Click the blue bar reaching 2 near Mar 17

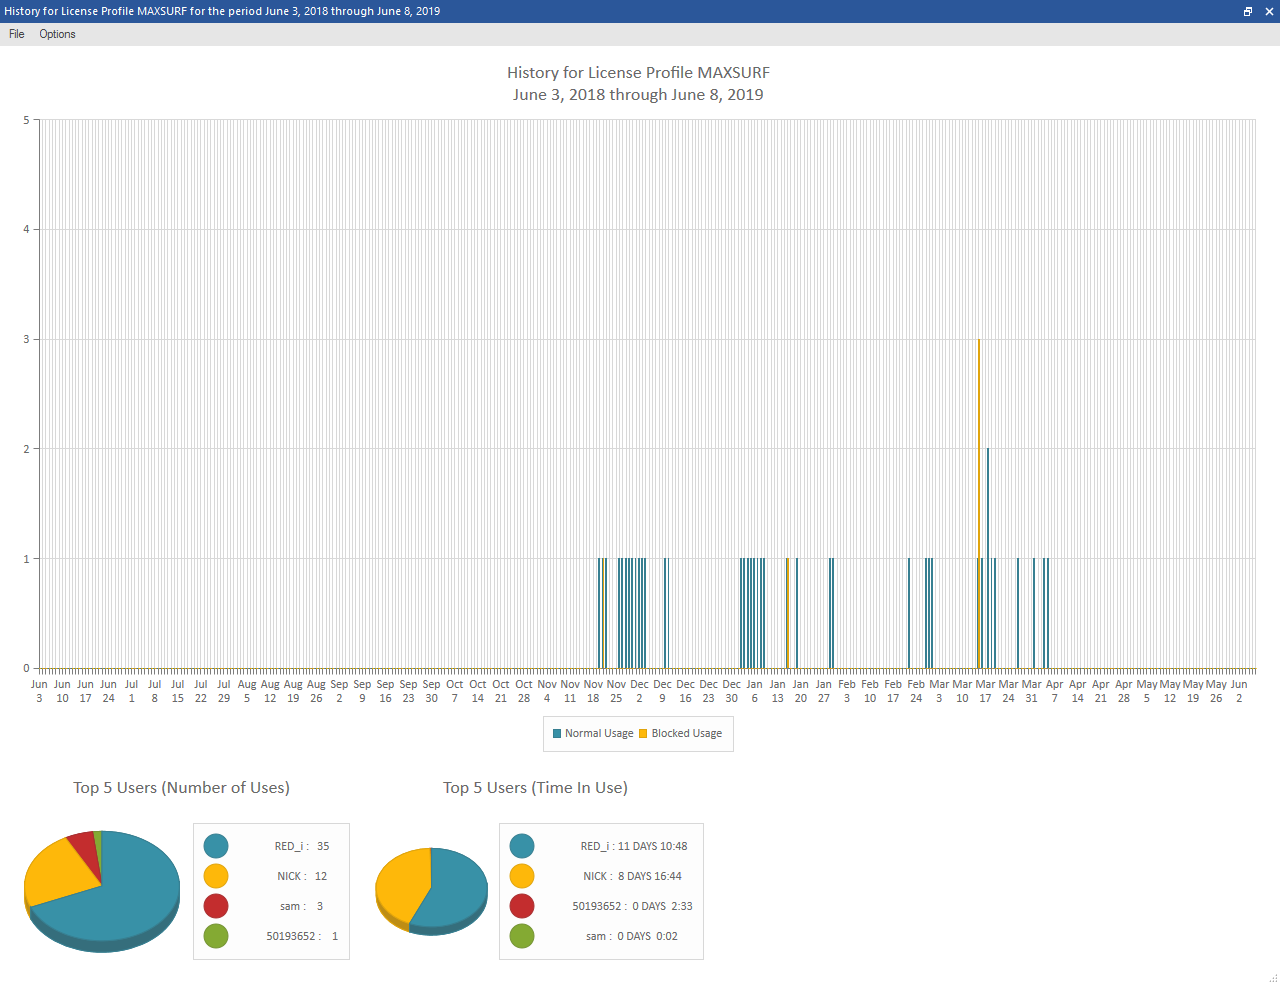click(988, 558)
